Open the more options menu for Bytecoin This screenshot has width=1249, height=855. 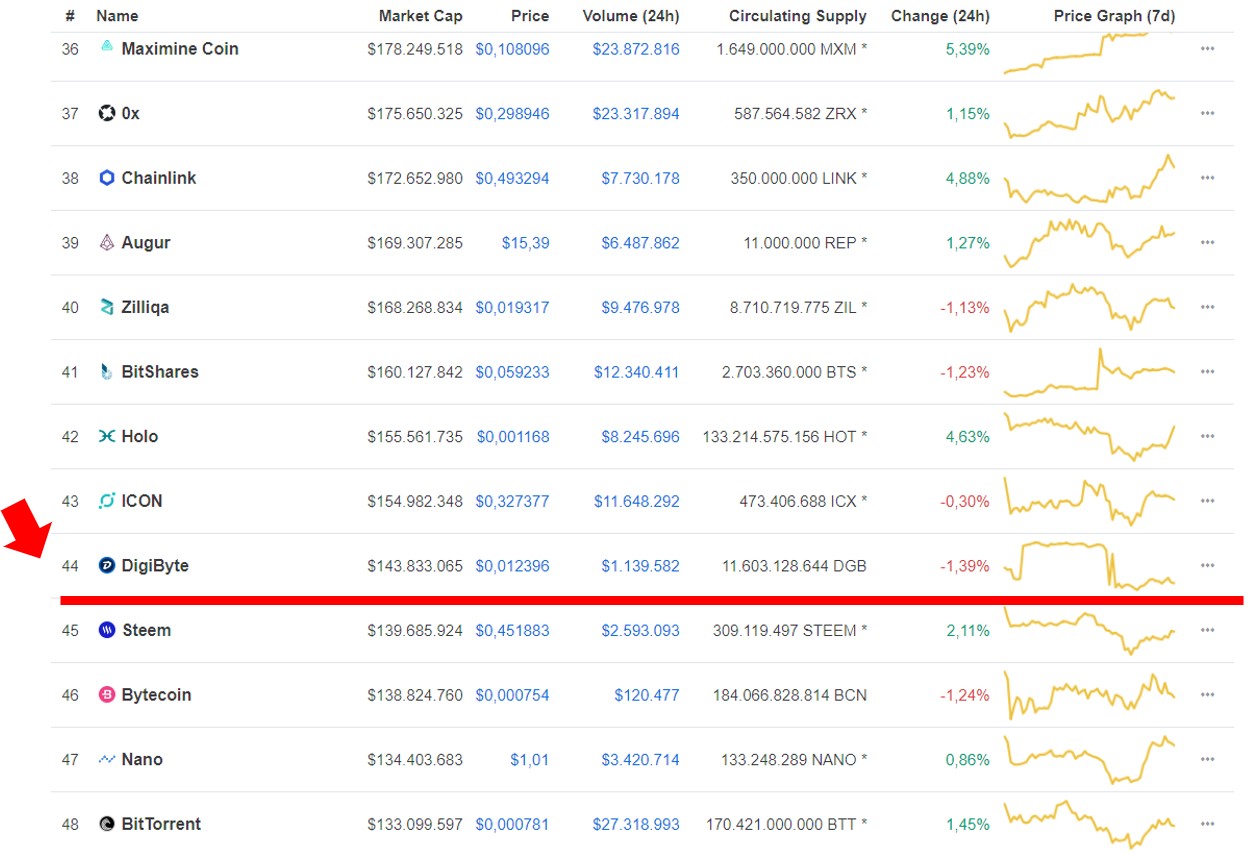[1207, 695]
